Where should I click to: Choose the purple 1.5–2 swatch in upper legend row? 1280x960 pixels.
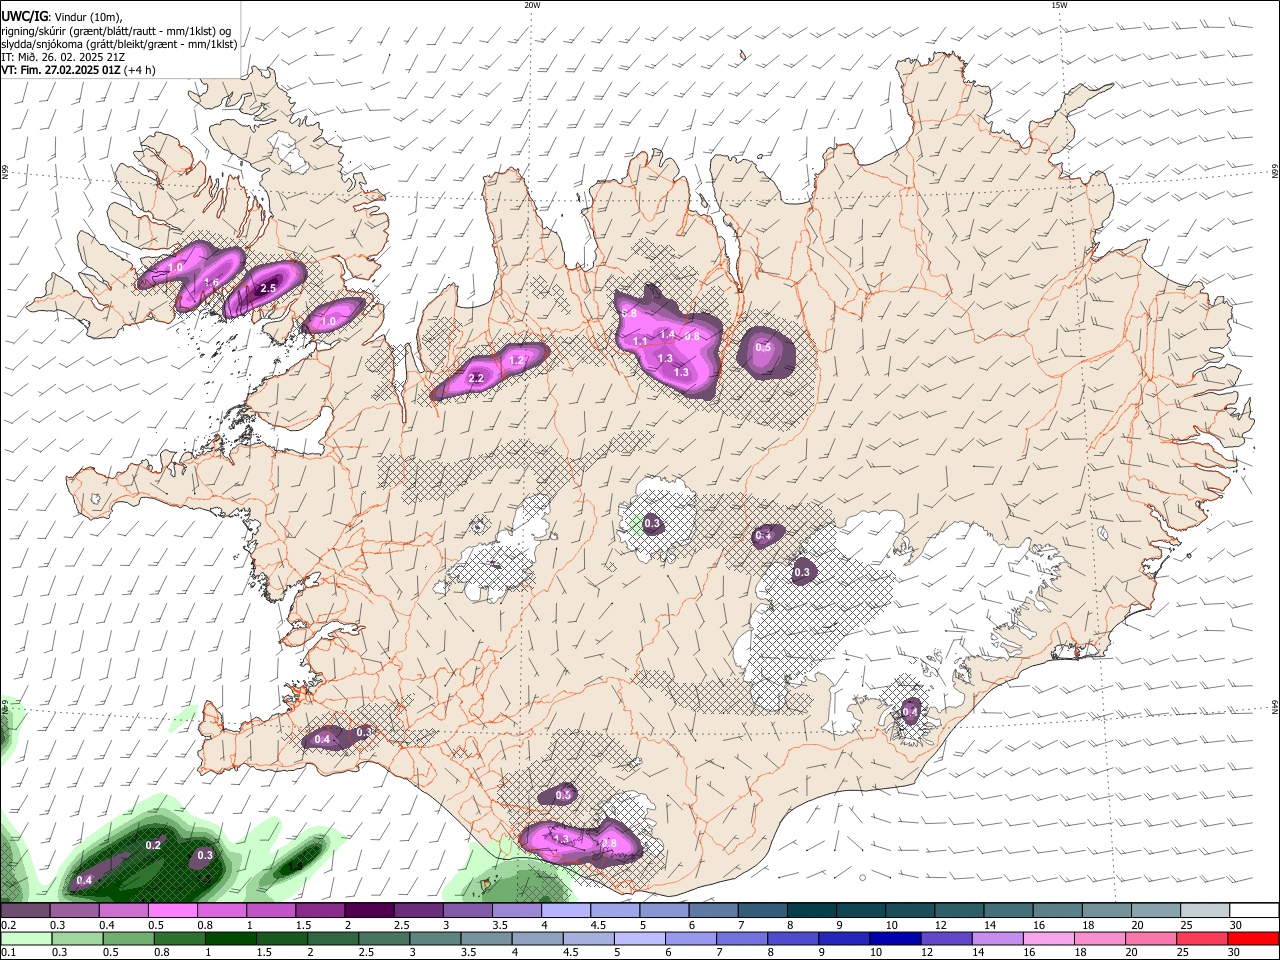tap(321, 911)
